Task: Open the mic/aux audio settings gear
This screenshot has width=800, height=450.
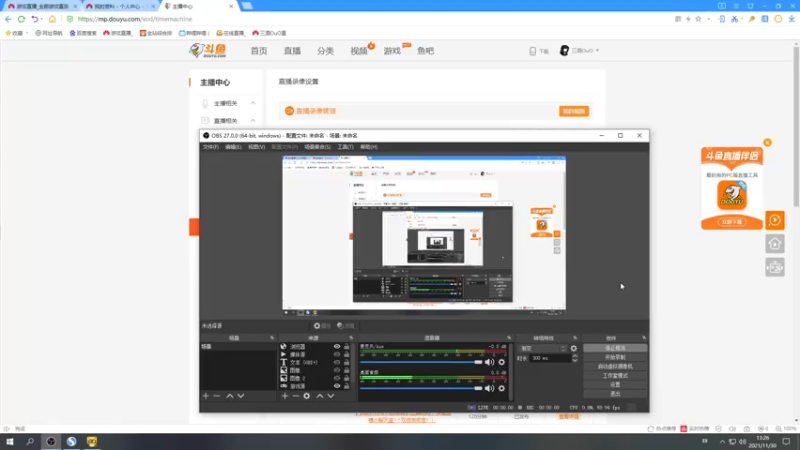Action: (502, 362)
